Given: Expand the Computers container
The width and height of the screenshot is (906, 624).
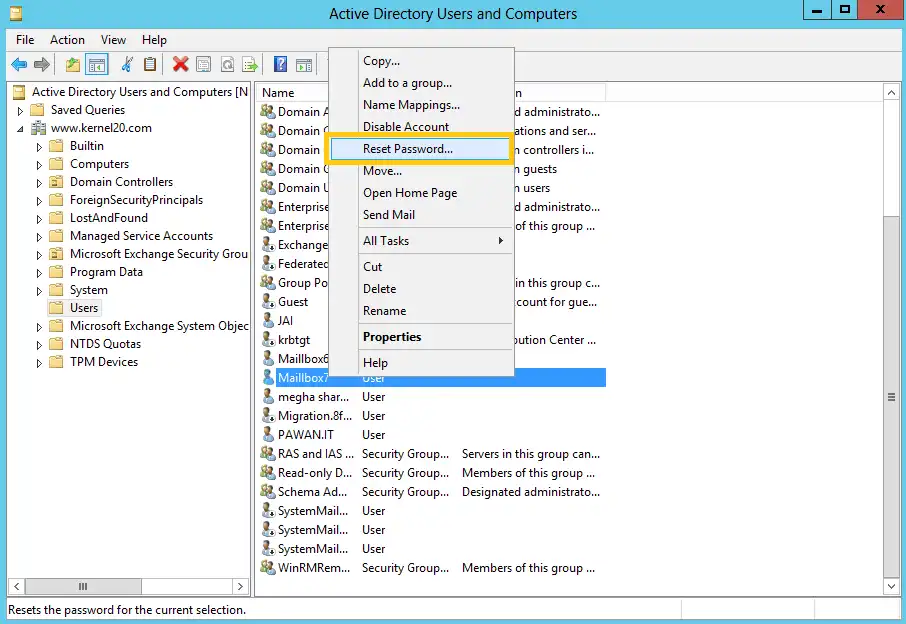Looking at the screenshot, I should pyautogui.click(x=39, y=165).
